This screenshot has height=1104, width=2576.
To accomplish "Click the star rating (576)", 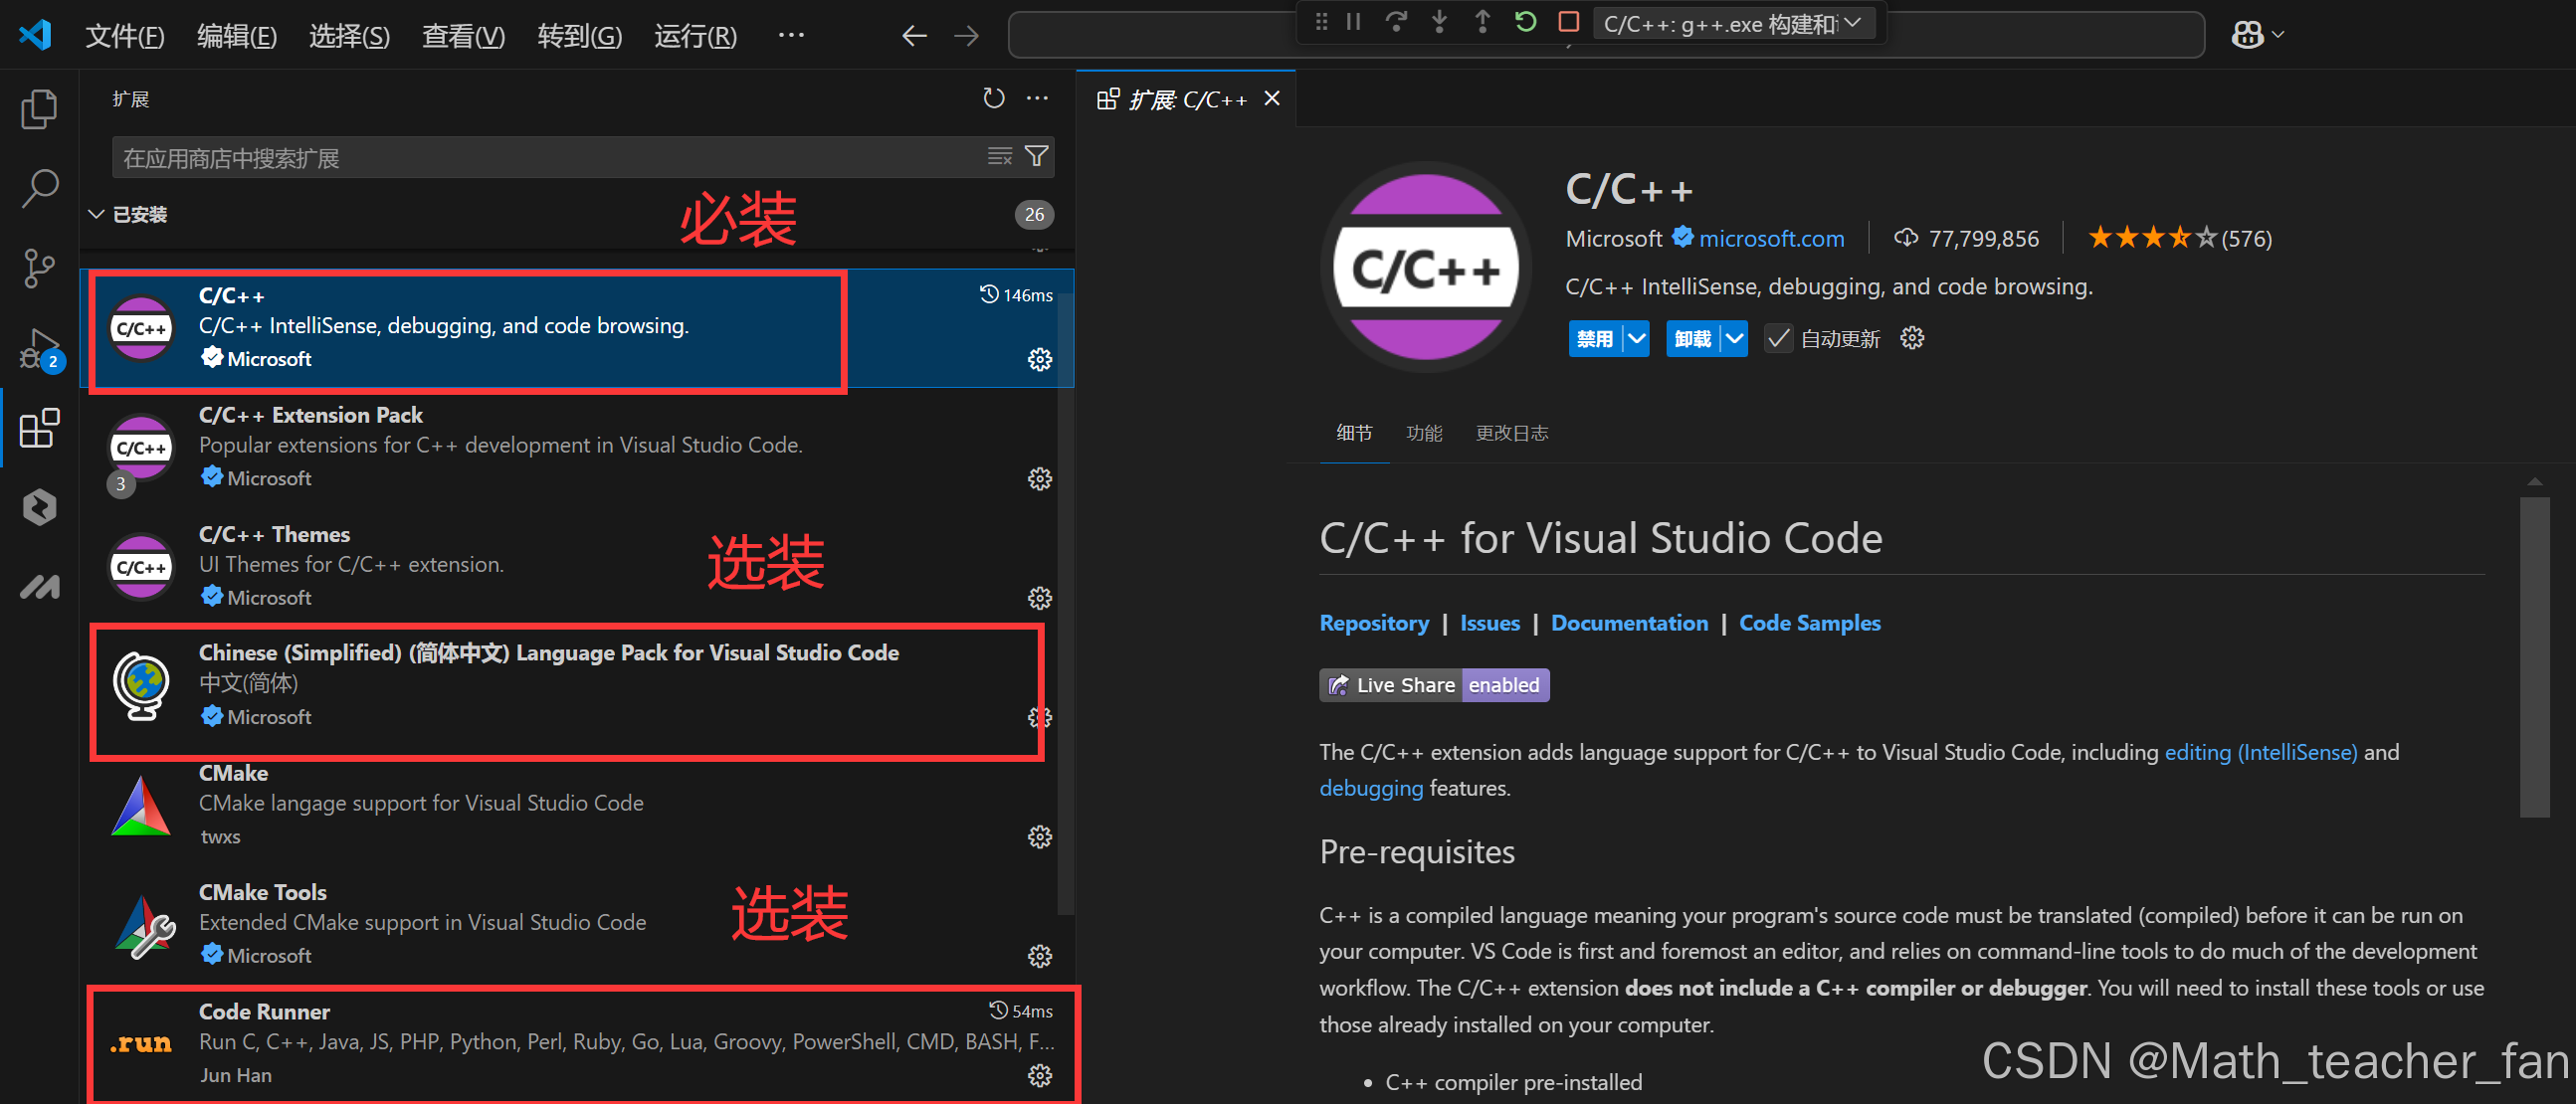I will [x=2180, y=238].
